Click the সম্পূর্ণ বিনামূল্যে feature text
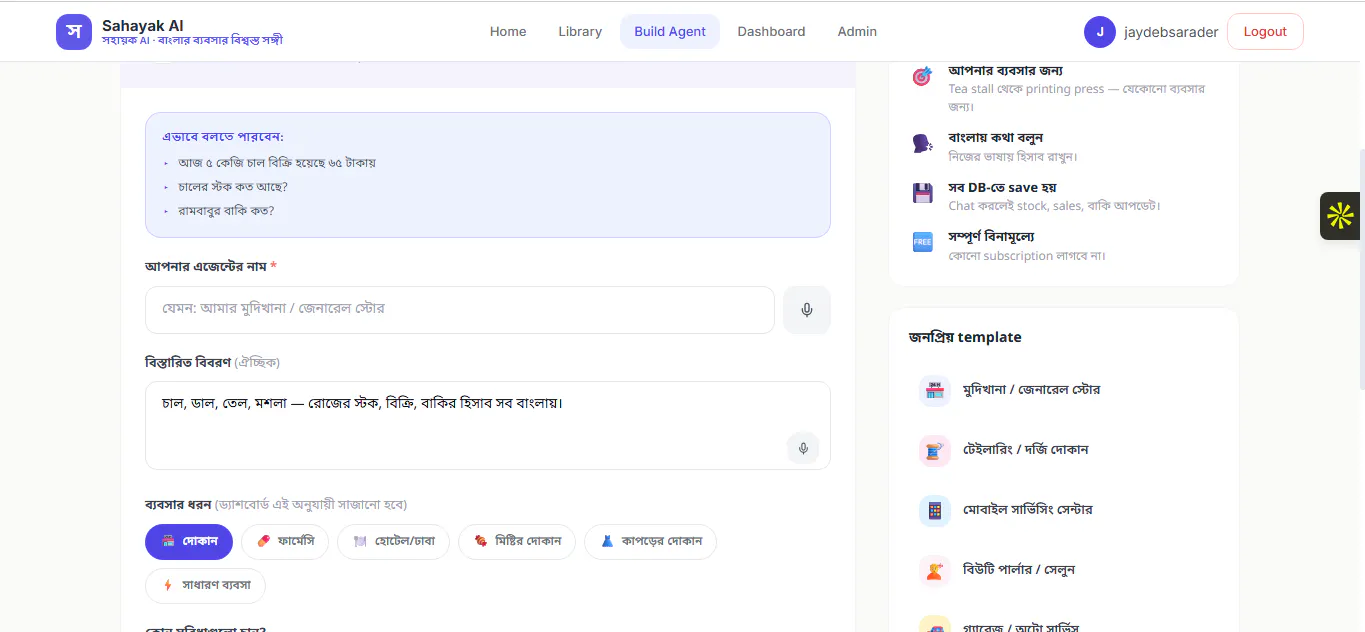This screenshot has height=632, width=1365. (991, 237)
